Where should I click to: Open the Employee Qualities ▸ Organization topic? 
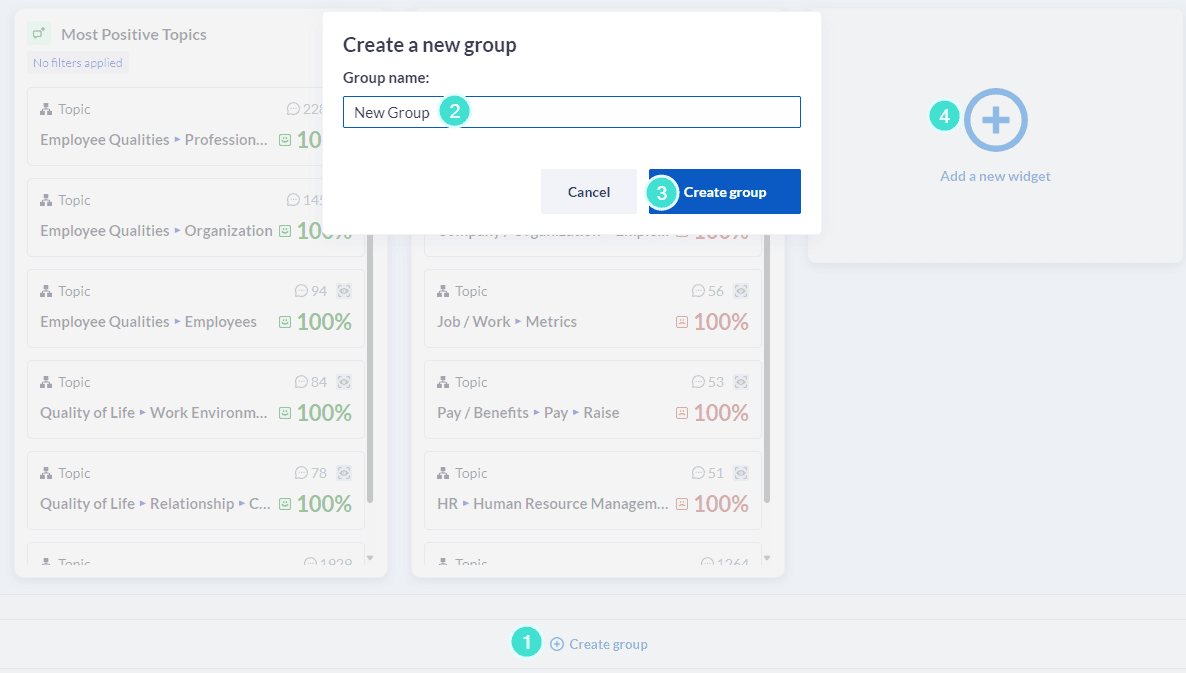point(156,231)
